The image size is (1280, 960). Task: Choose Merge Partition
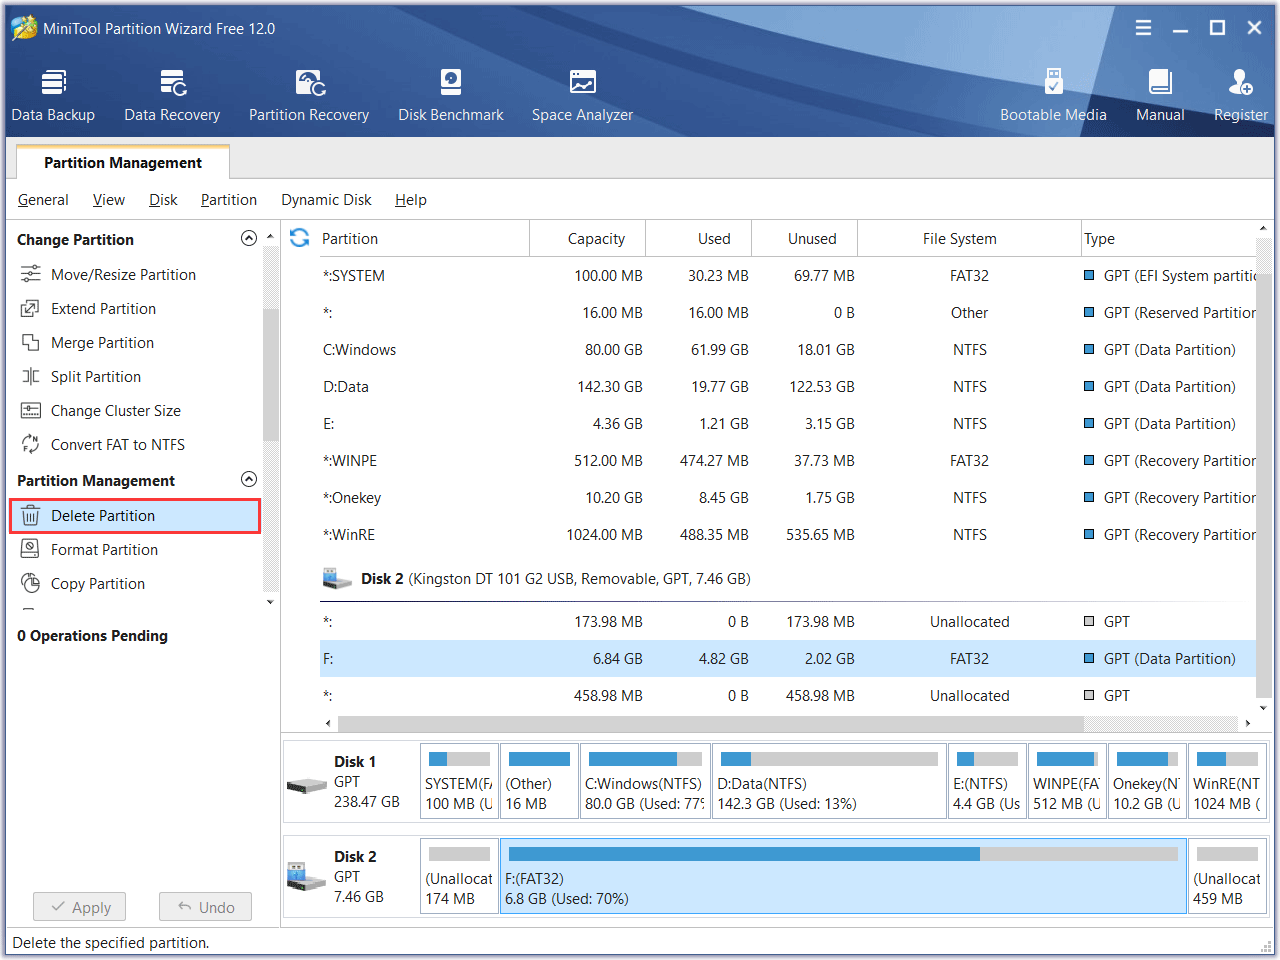coord(102,342)
